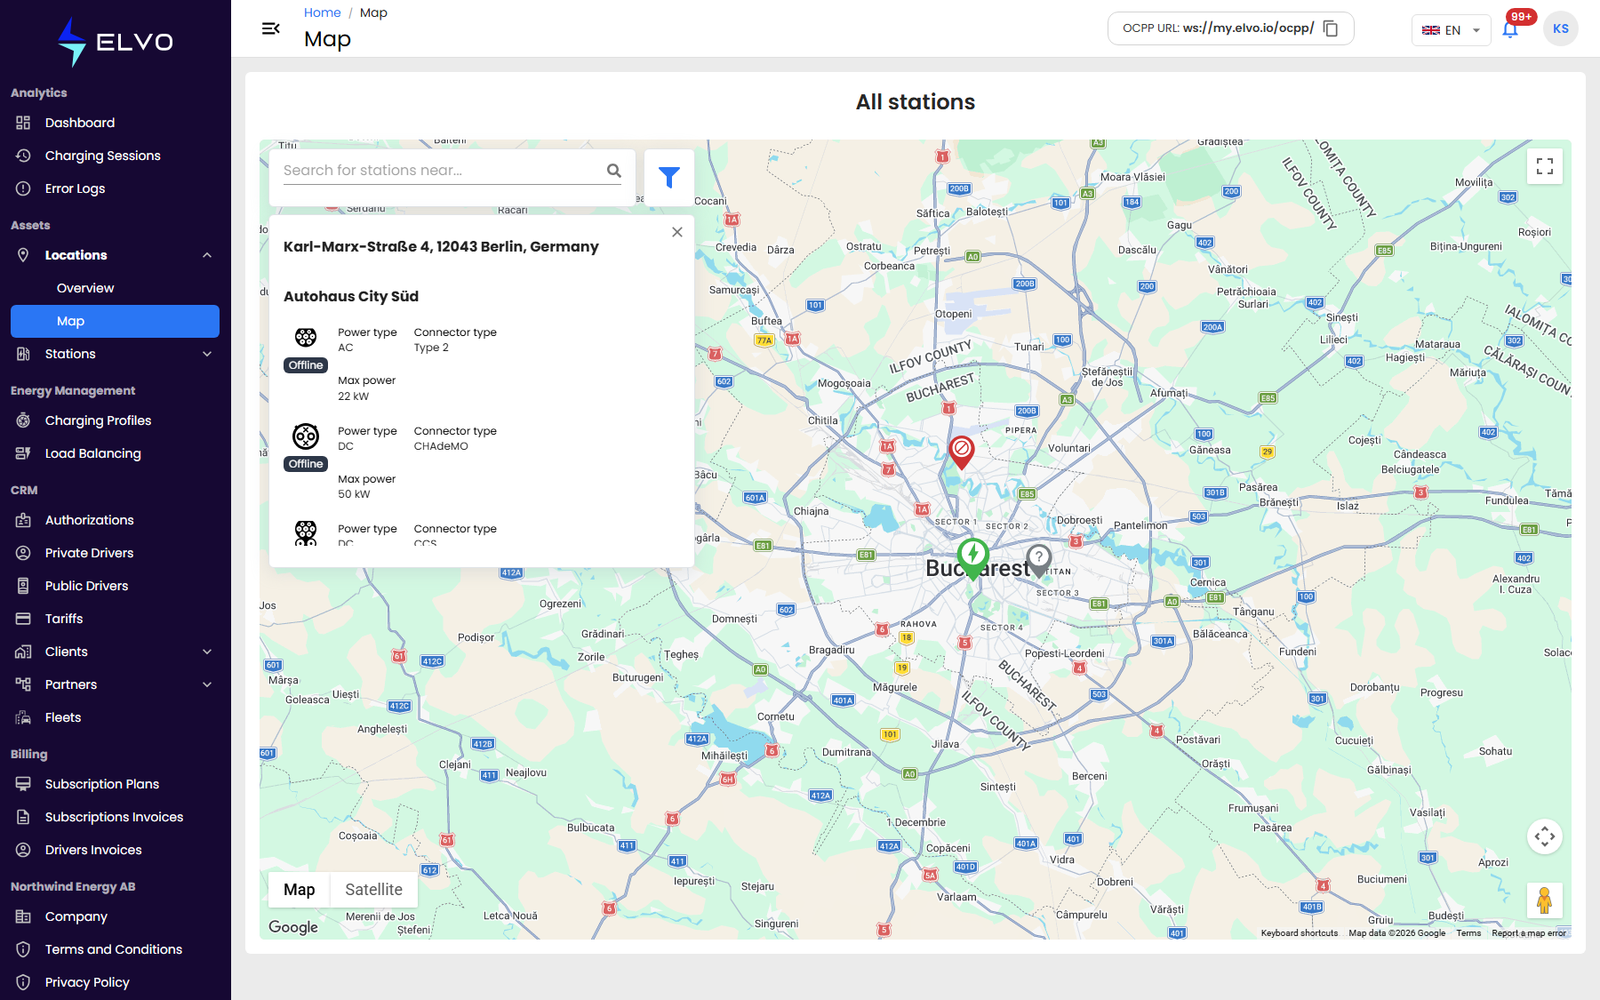Click the green charging station map pin

(973, 558)
